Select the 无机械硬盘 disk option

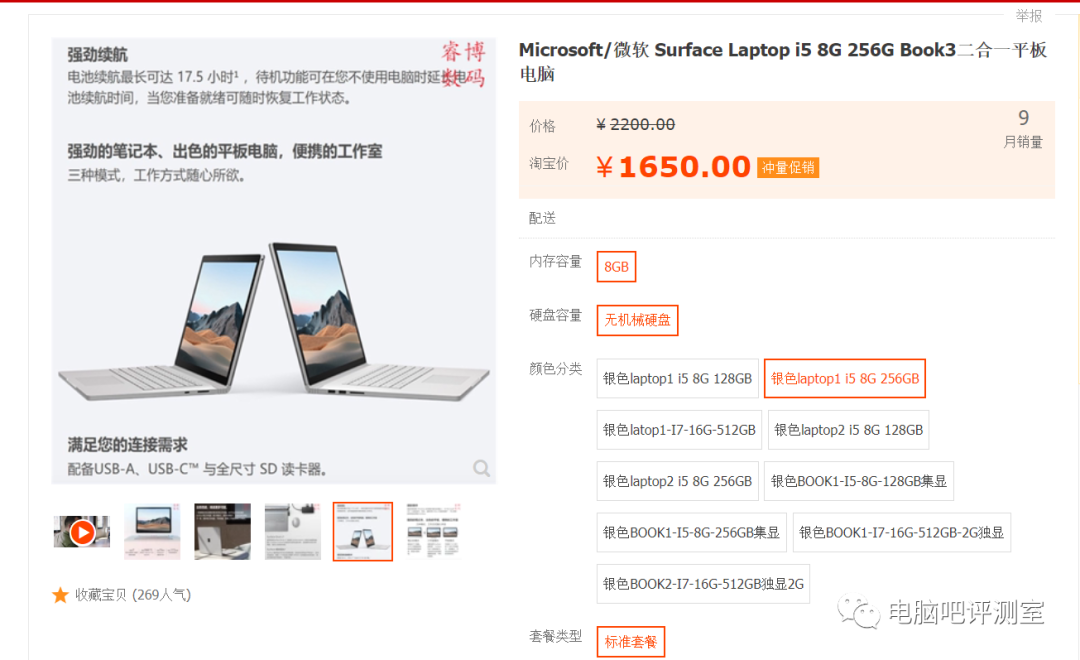pyautogui.click(x=637, y=320)
